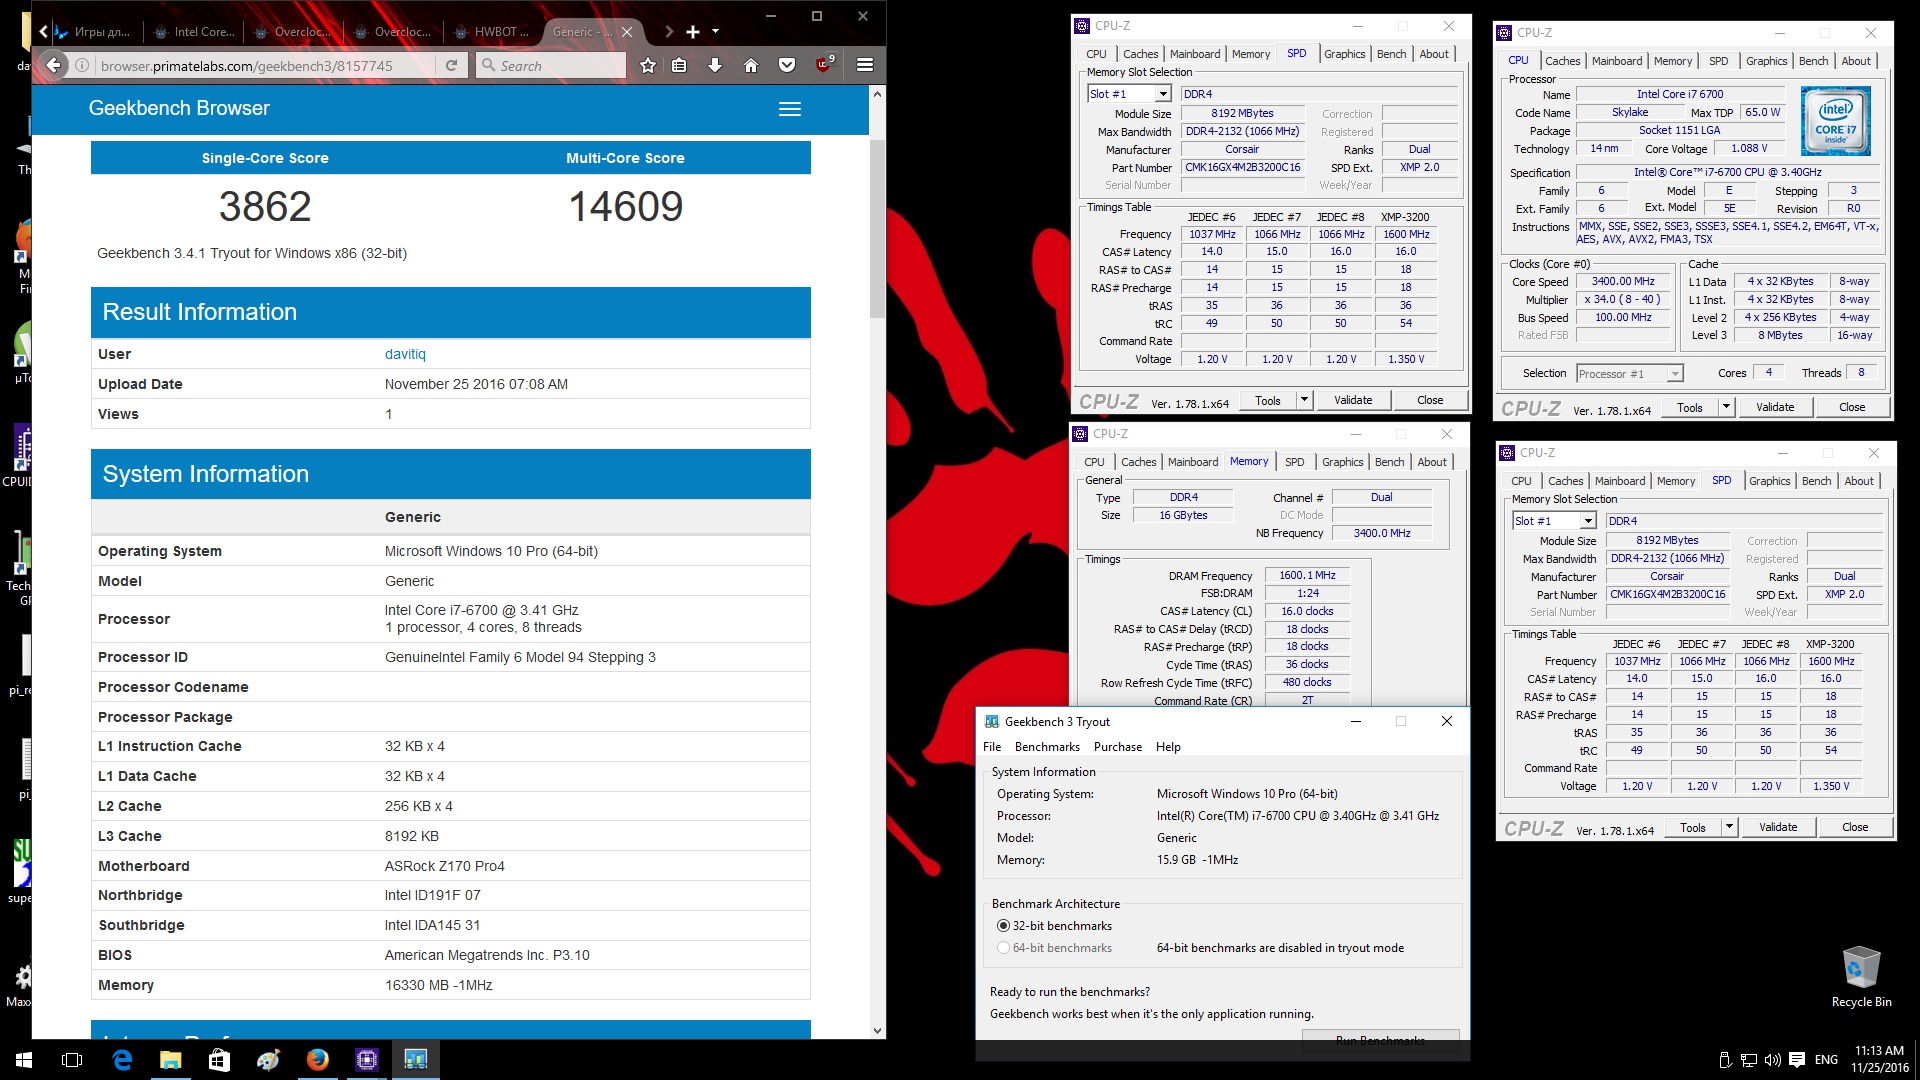Open File Explorer from the taskbar
1920x1080 pixels.
(170, 1059)
